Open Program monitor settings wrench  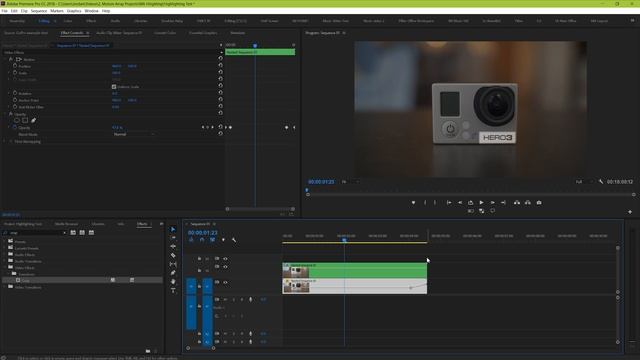[x=601, y=182]
